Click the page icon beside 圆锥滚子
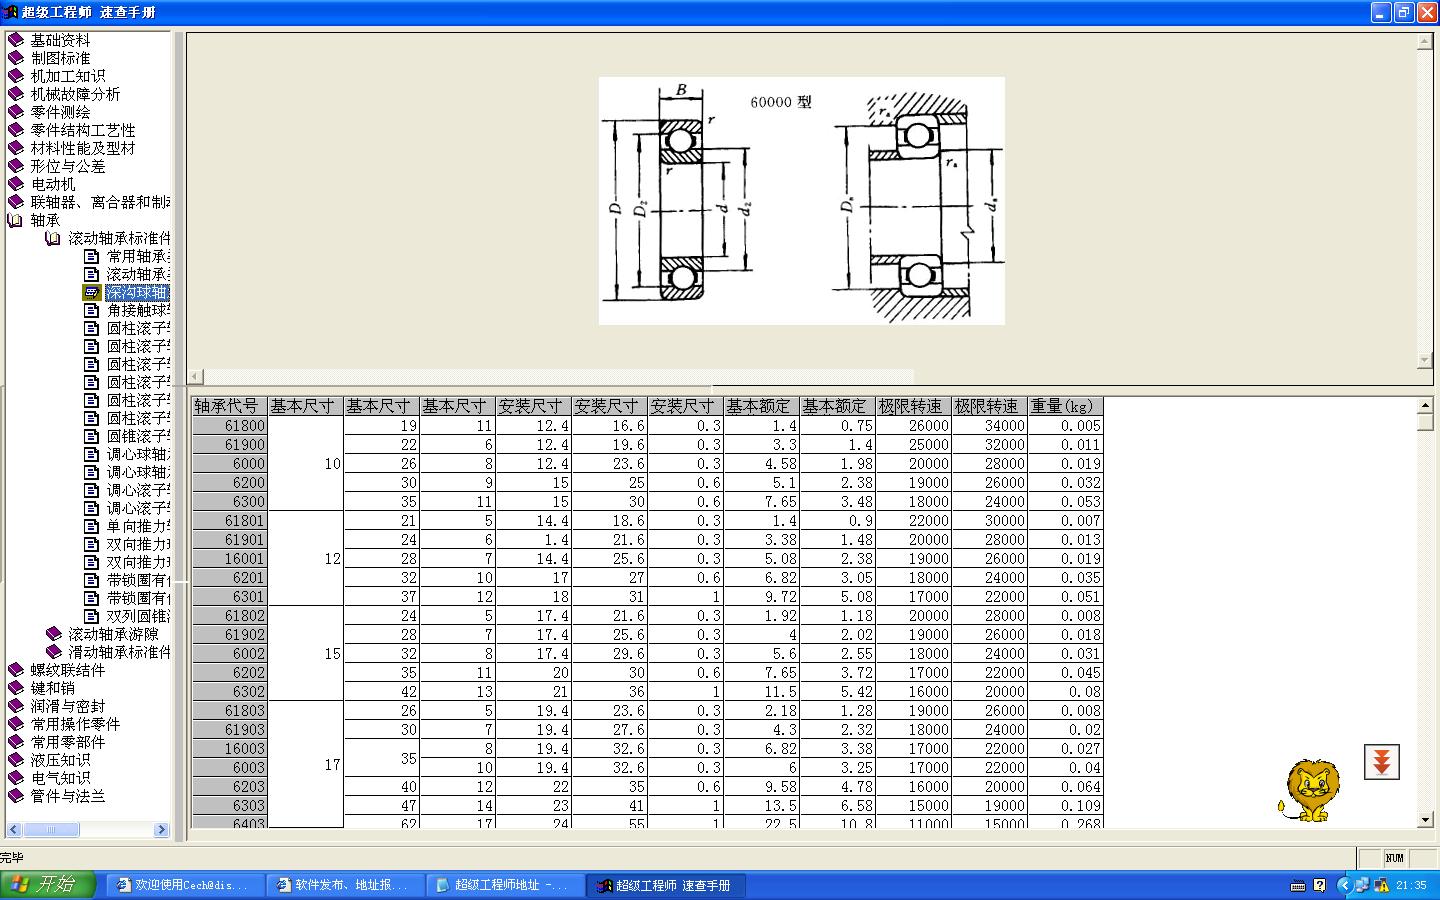The height and width of the screenshot is (900, 1440). pos(92,436)
